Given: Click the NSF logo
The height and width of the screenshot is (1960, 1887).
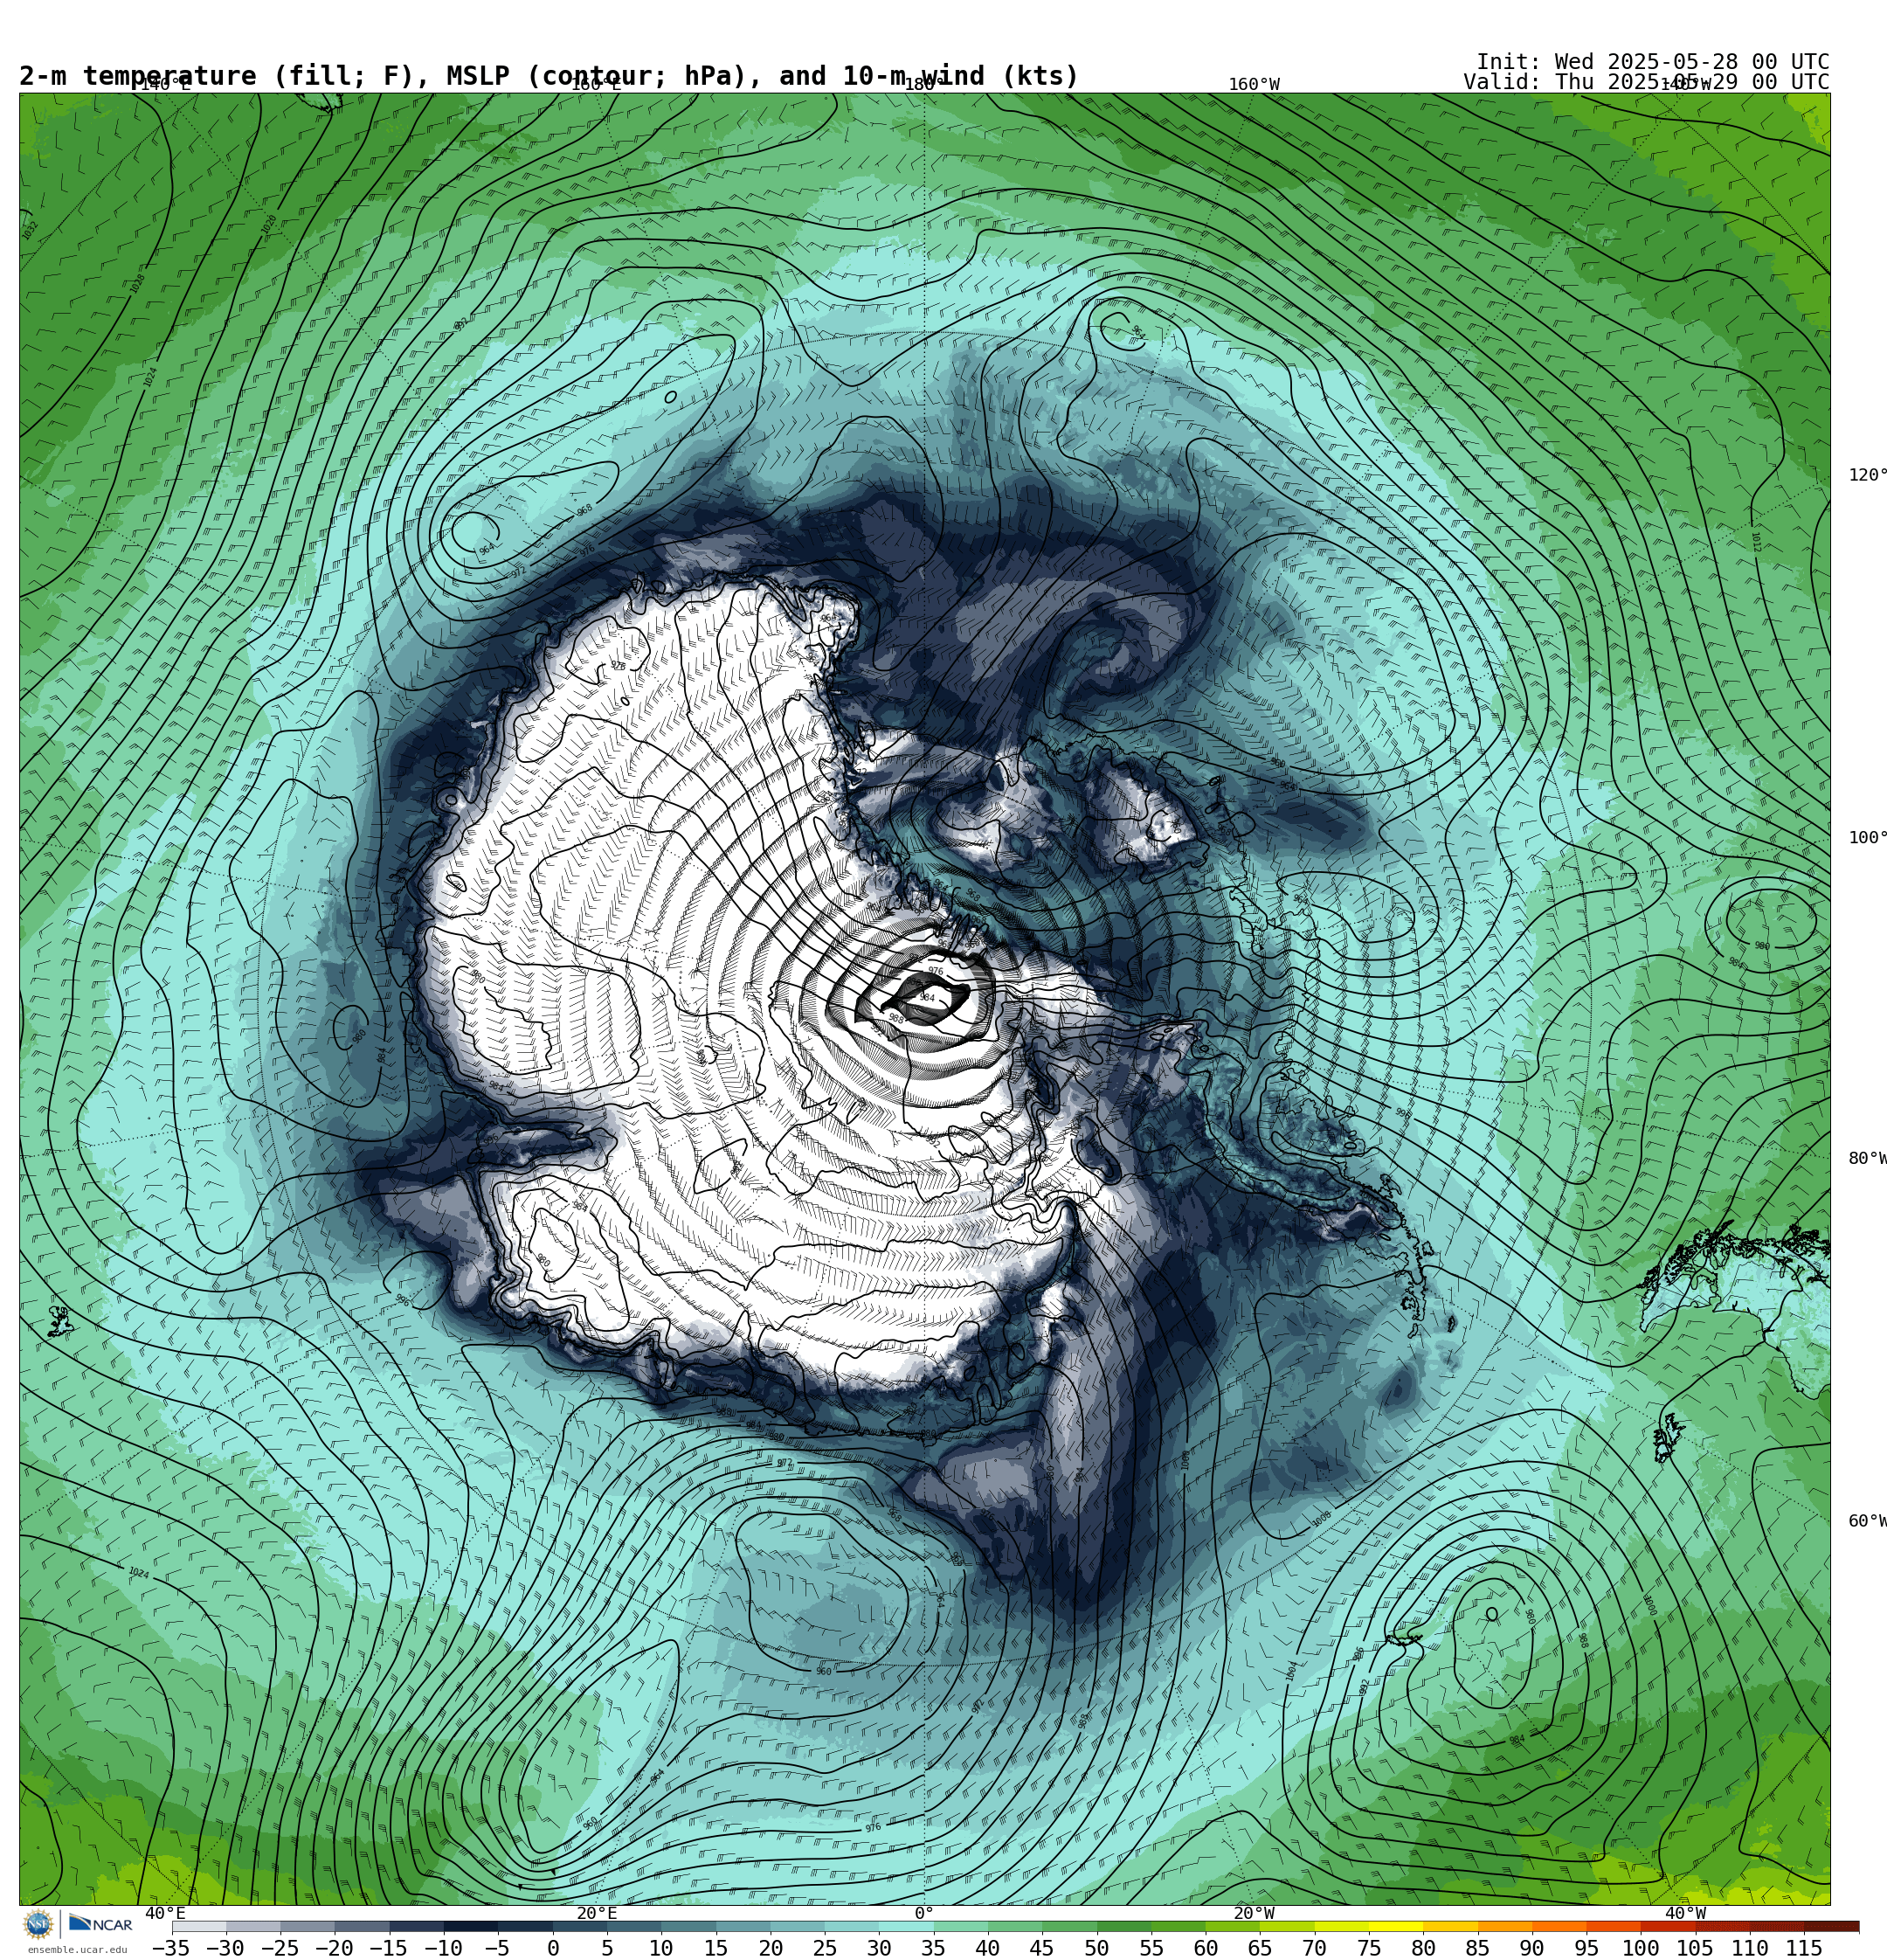Looking at the screenshot, I should click(38, 1924).
